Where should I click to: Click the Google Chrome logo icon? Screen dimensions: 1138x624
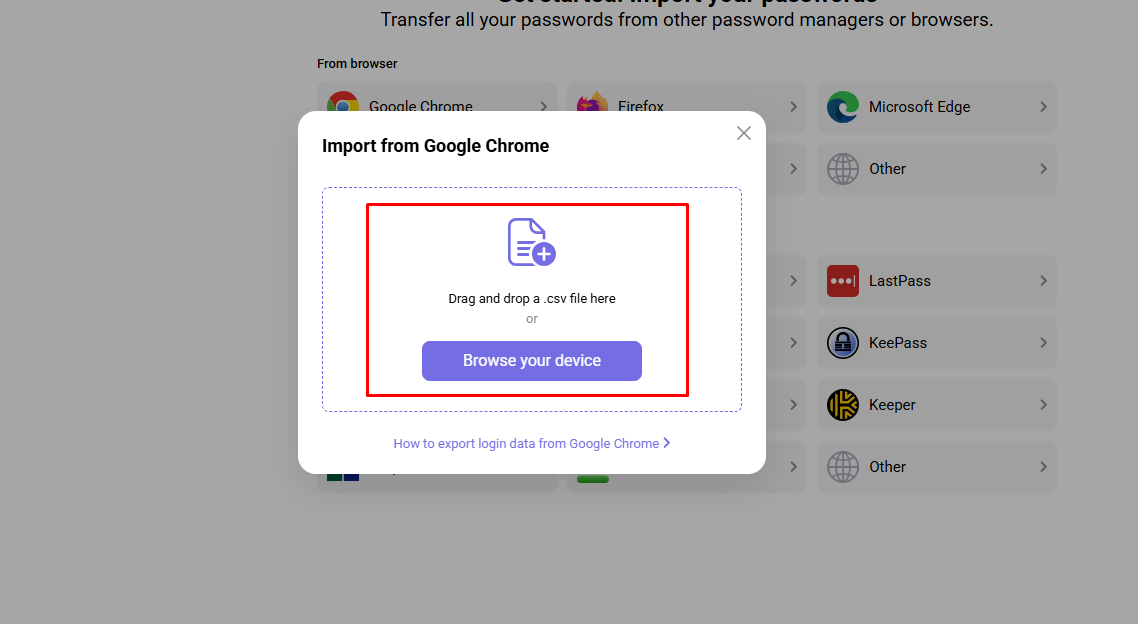tap(342, 104)
